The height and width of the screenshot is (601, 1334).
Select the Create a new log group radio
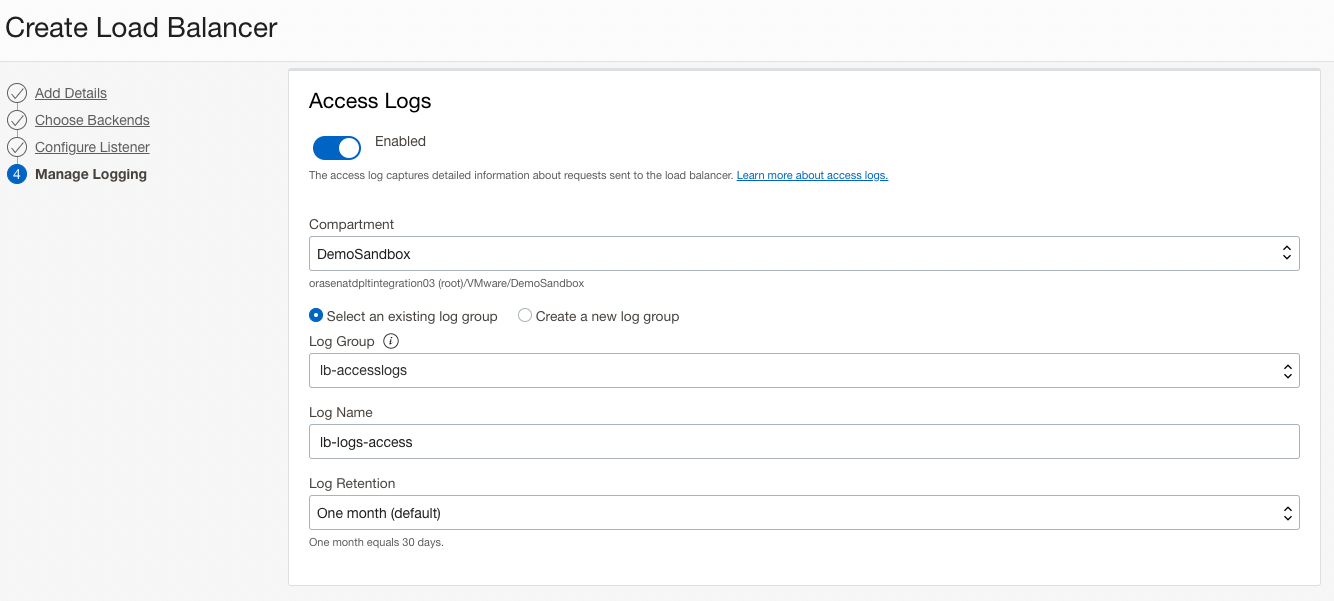[x=525, y=315]
